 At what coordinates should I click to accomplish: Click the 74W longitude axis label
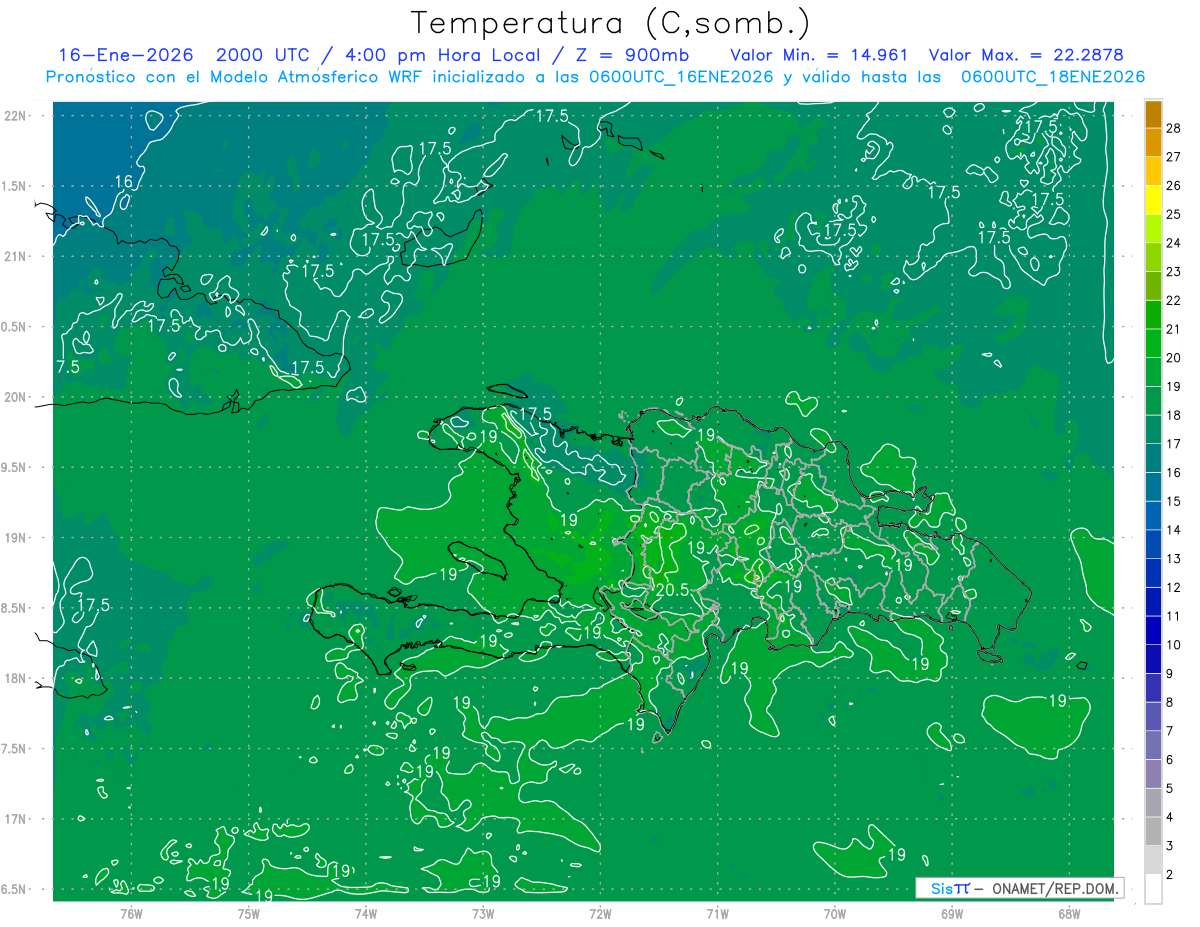pyautogui.click(x=366, y=914)
